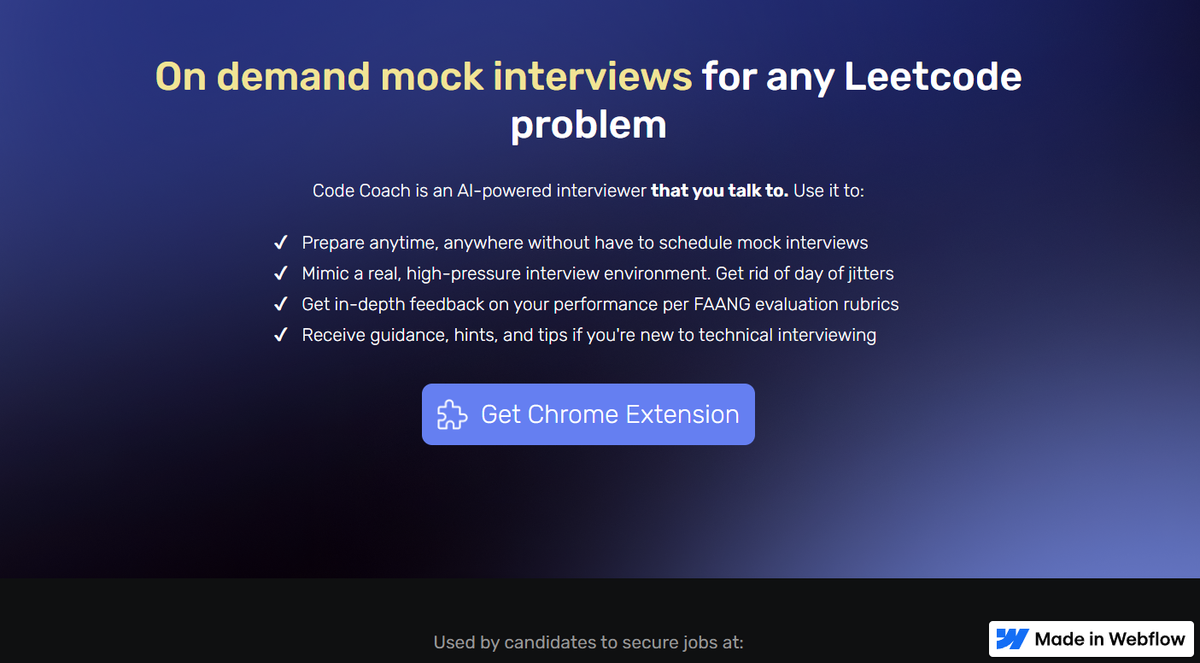Click the checkmark next to "Mimic a real"
Image resolution: width=1200 pixels, height=663 pixels.
click(x=281, y=274)
